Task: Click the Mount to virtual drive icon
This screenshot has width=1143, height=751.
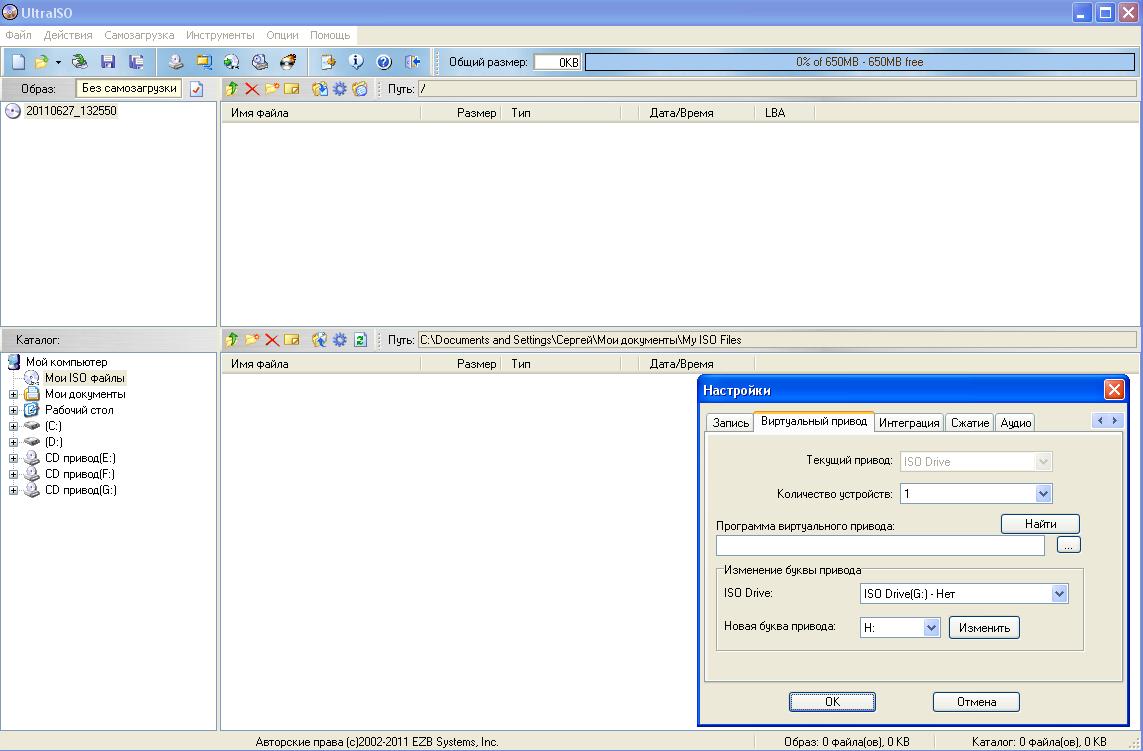Action: pyautogui.click(x=260, y=62)
